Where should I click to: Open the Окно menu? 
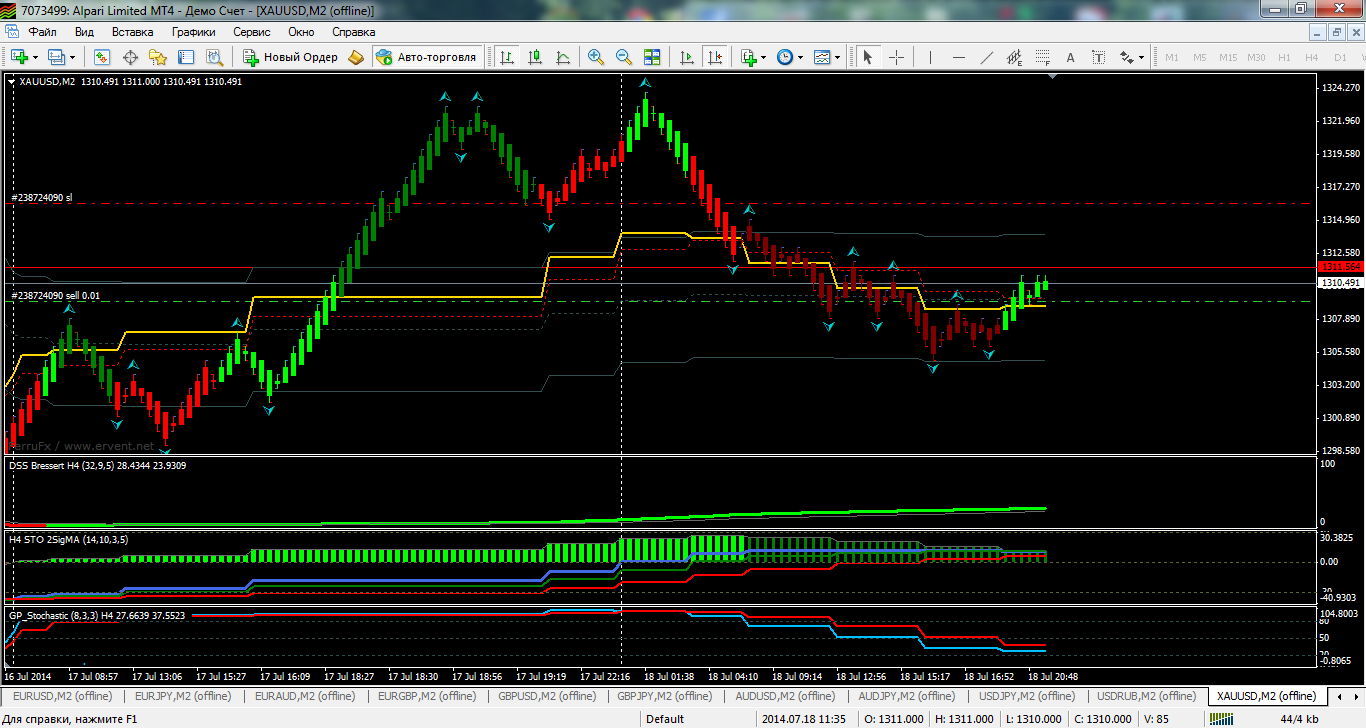click(x=301, y=31)
